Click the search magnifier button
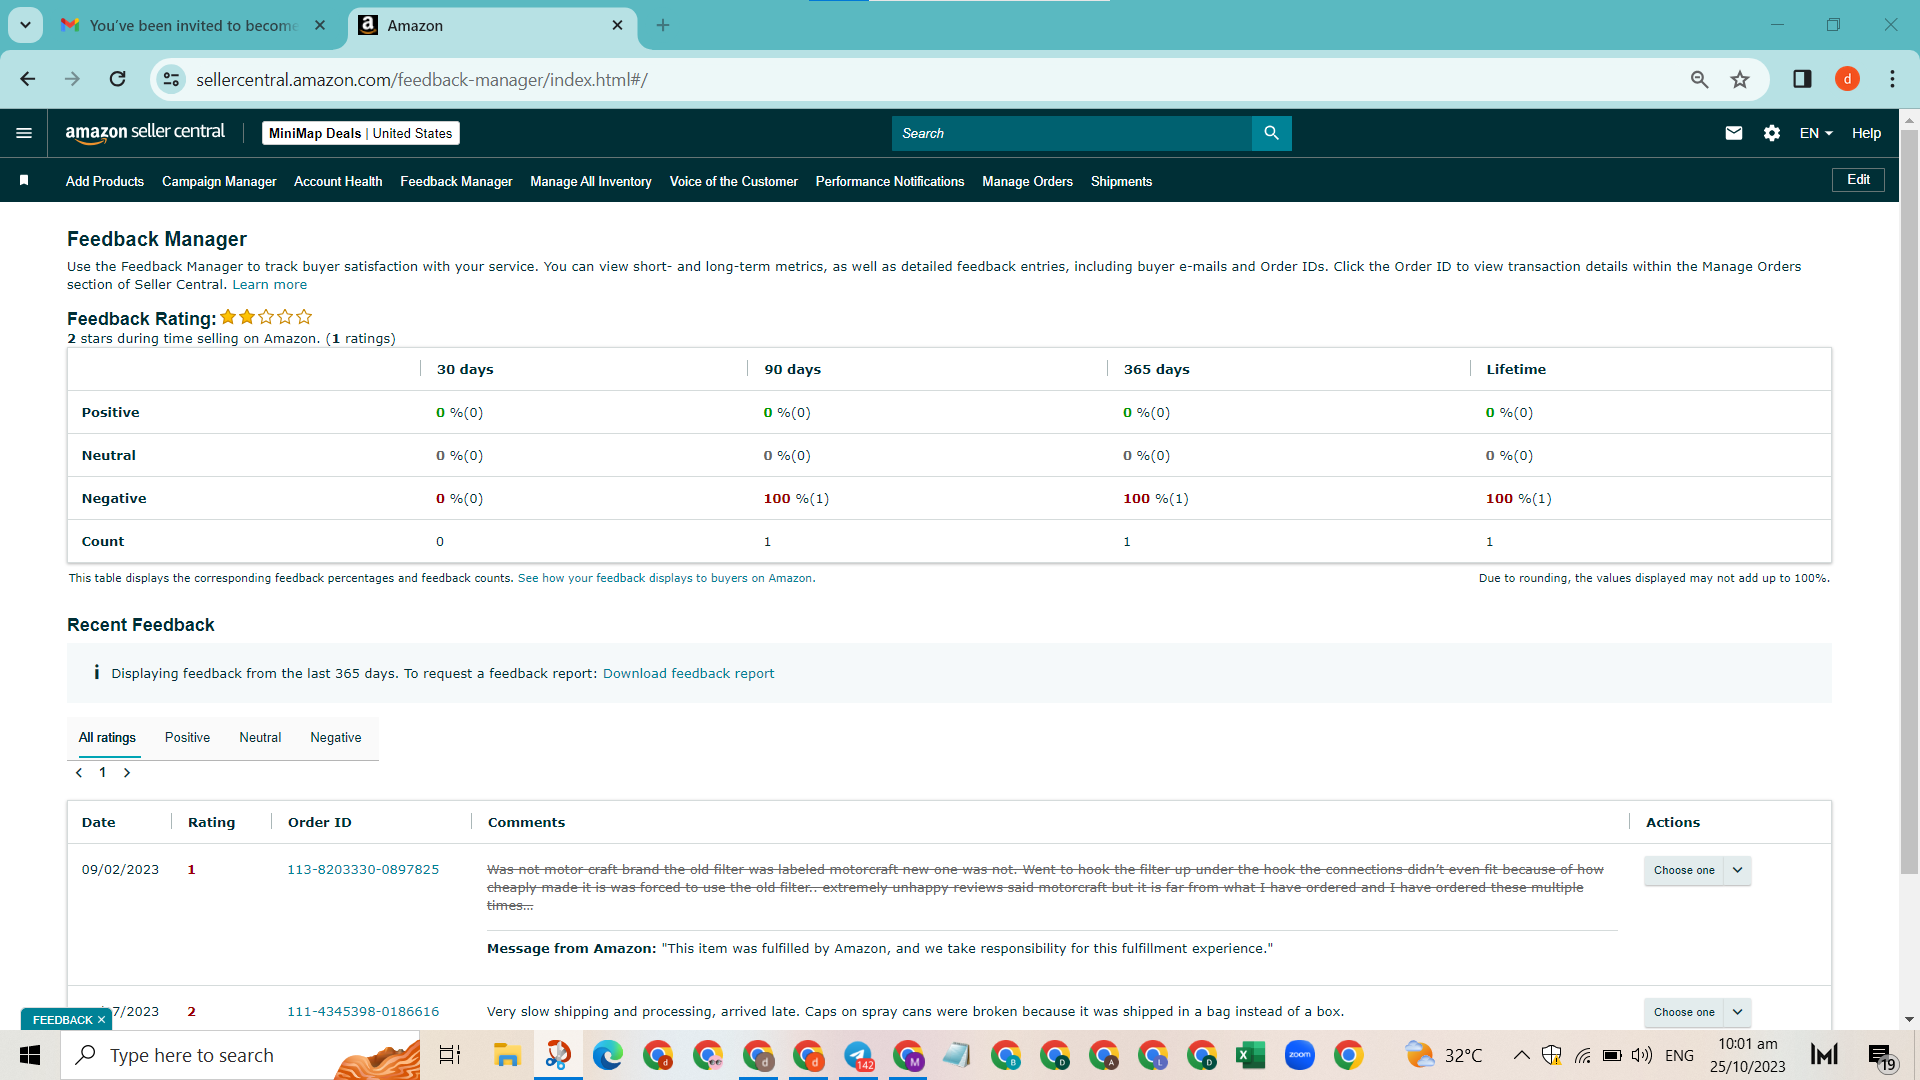Screen dimensions: 1920x1080 [1271, 133]
